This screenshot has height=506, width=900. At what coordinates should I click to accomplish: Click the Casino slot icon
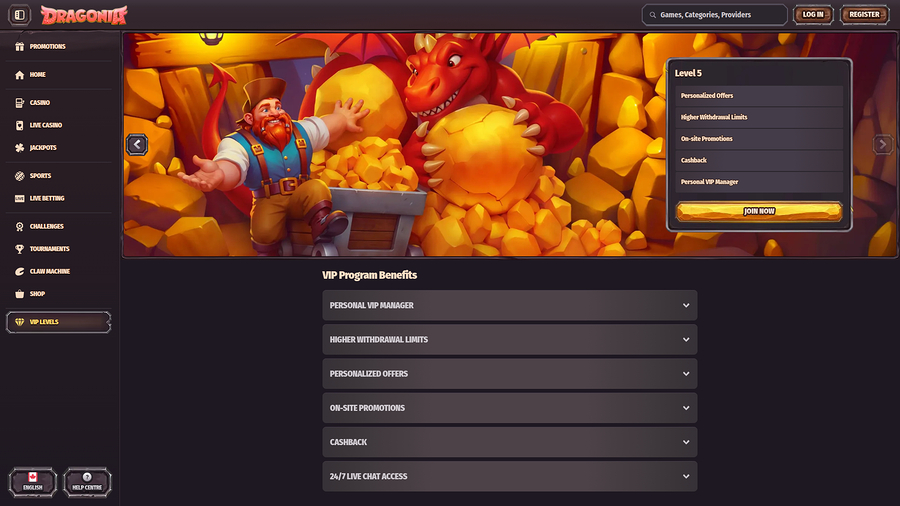[20, 103]
